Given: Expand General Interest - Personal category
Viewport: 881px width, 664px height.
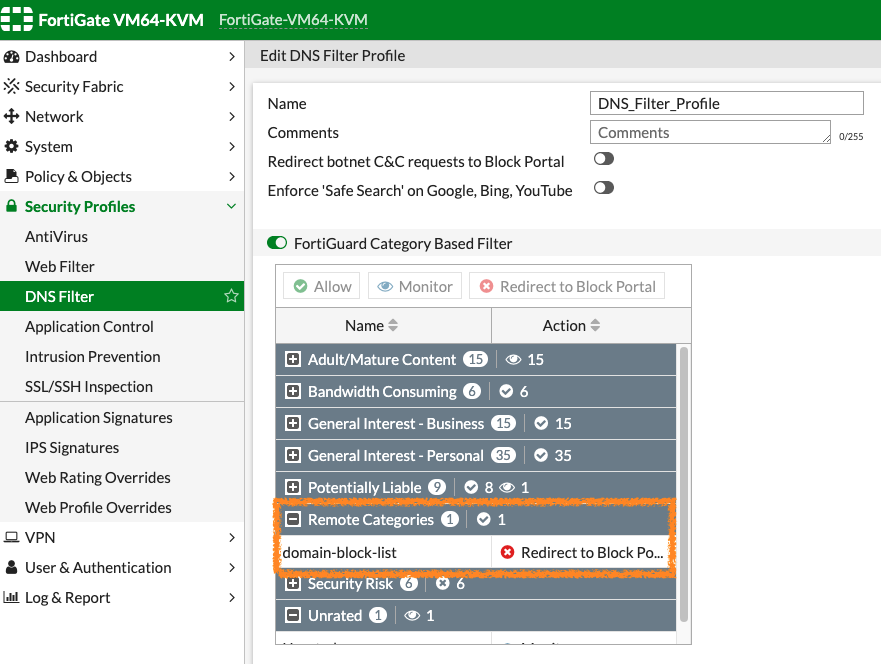Looking at the screenshot, I should pyautogui.click(x=293, y=456).
